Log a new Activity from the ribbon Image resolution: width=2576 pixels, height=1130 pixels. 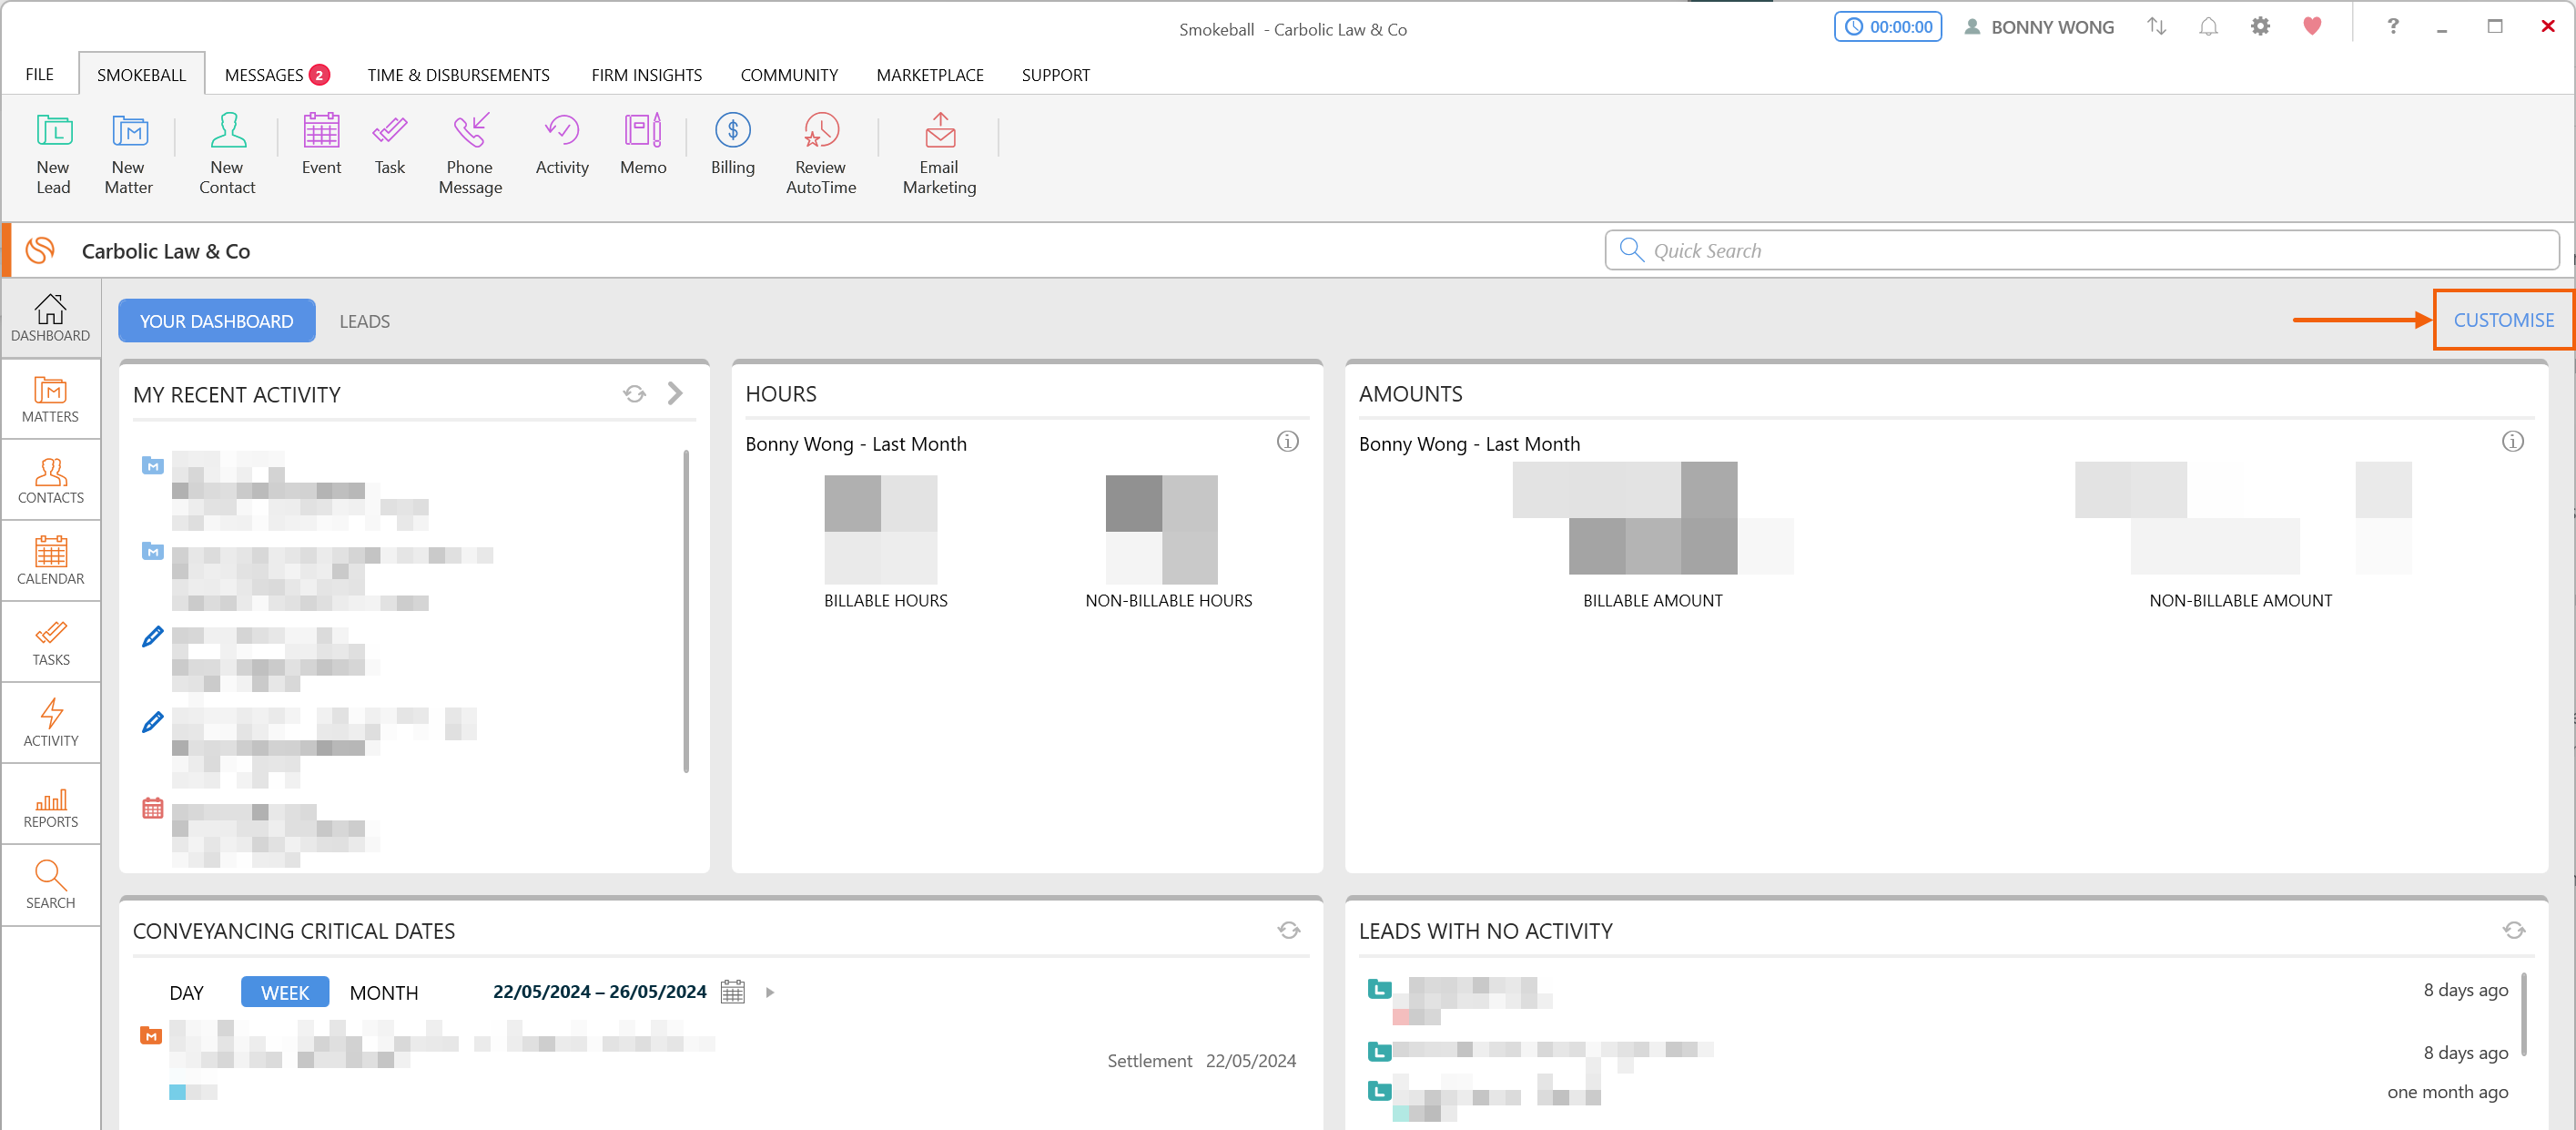click(x=562, y=146)
